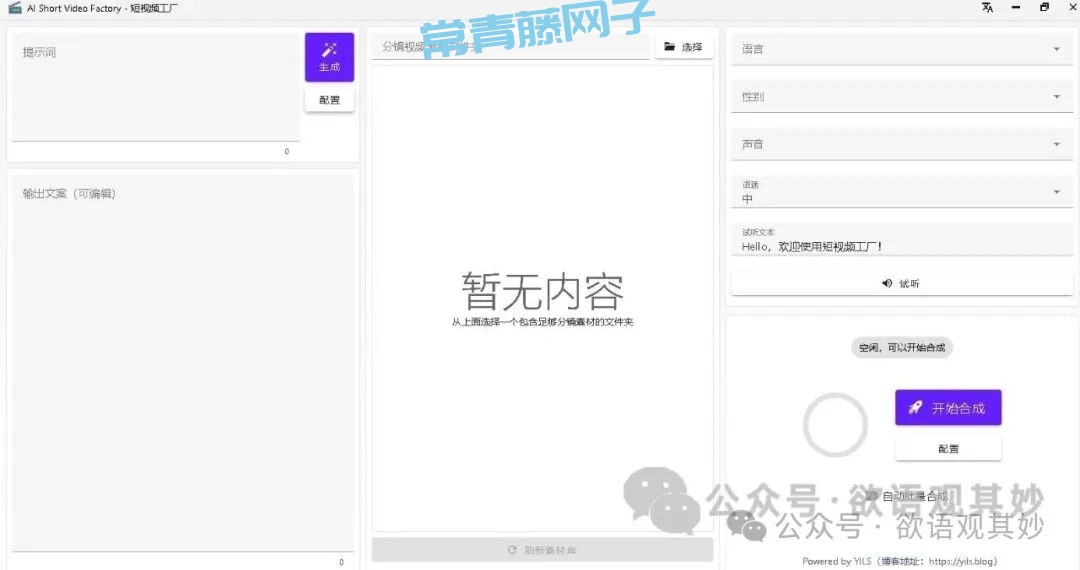Click the rocket 开始合成 button
This screenshot has height=570, width=1080.
[x=947, y=408]
